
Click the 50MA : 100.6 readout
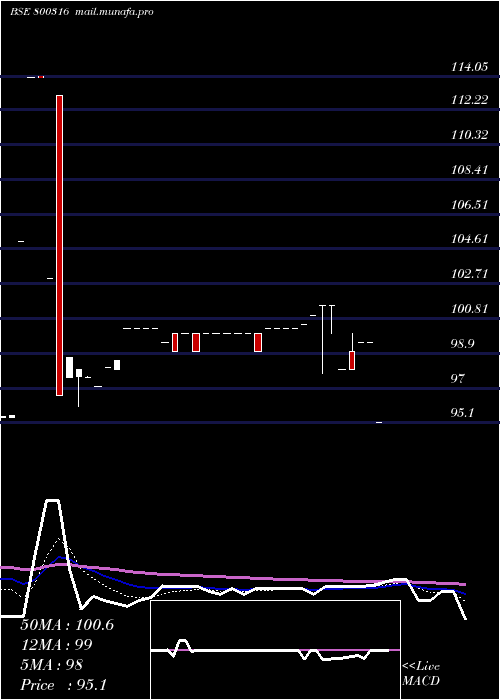pyautogui.click(x=67, y=625)
